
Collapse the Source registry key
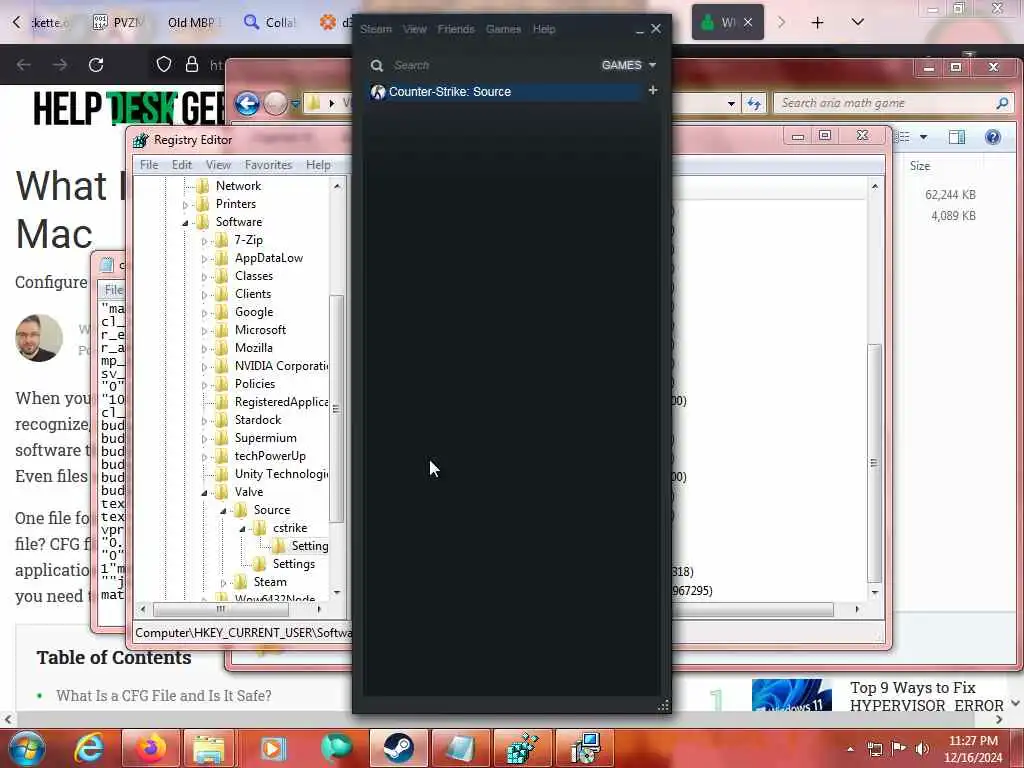pos(223,511)
